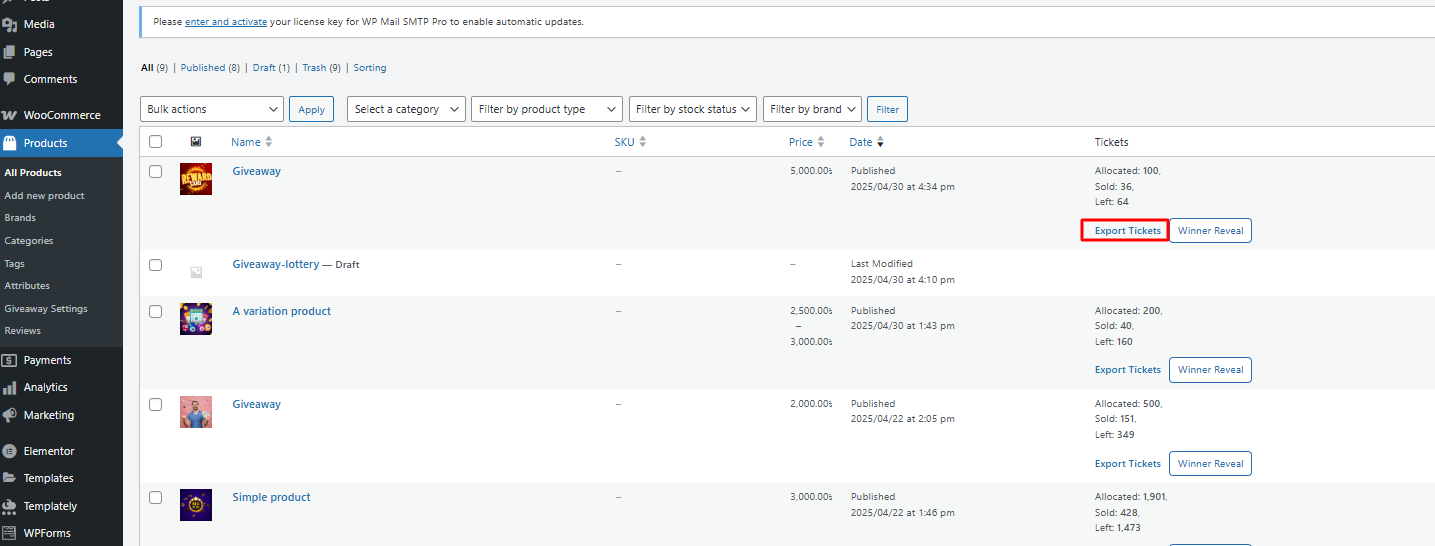Viewport: 1435px width, 546px height.
Task: Open Filter by stock status dropdown
Action: pos(692,109)
